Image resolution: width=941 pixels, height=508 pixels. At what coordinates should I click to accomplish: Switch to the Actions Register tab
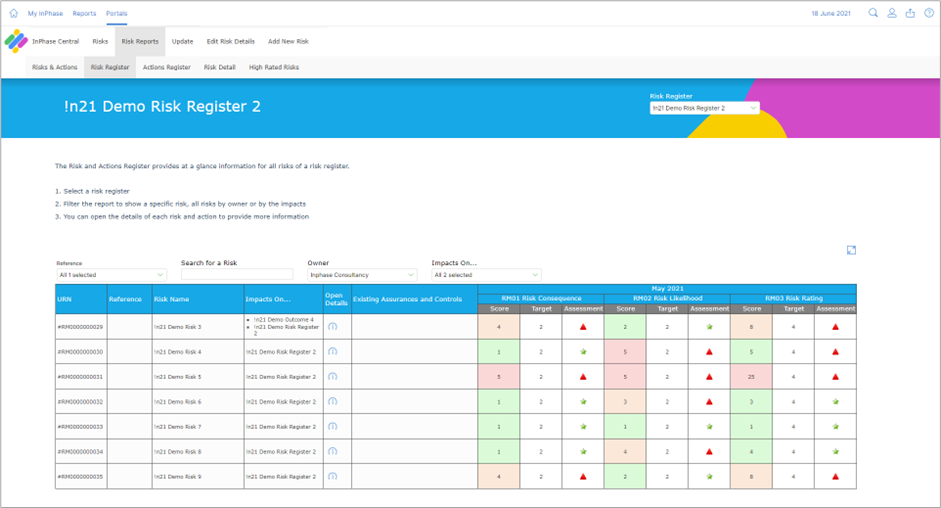pos(167,67)
